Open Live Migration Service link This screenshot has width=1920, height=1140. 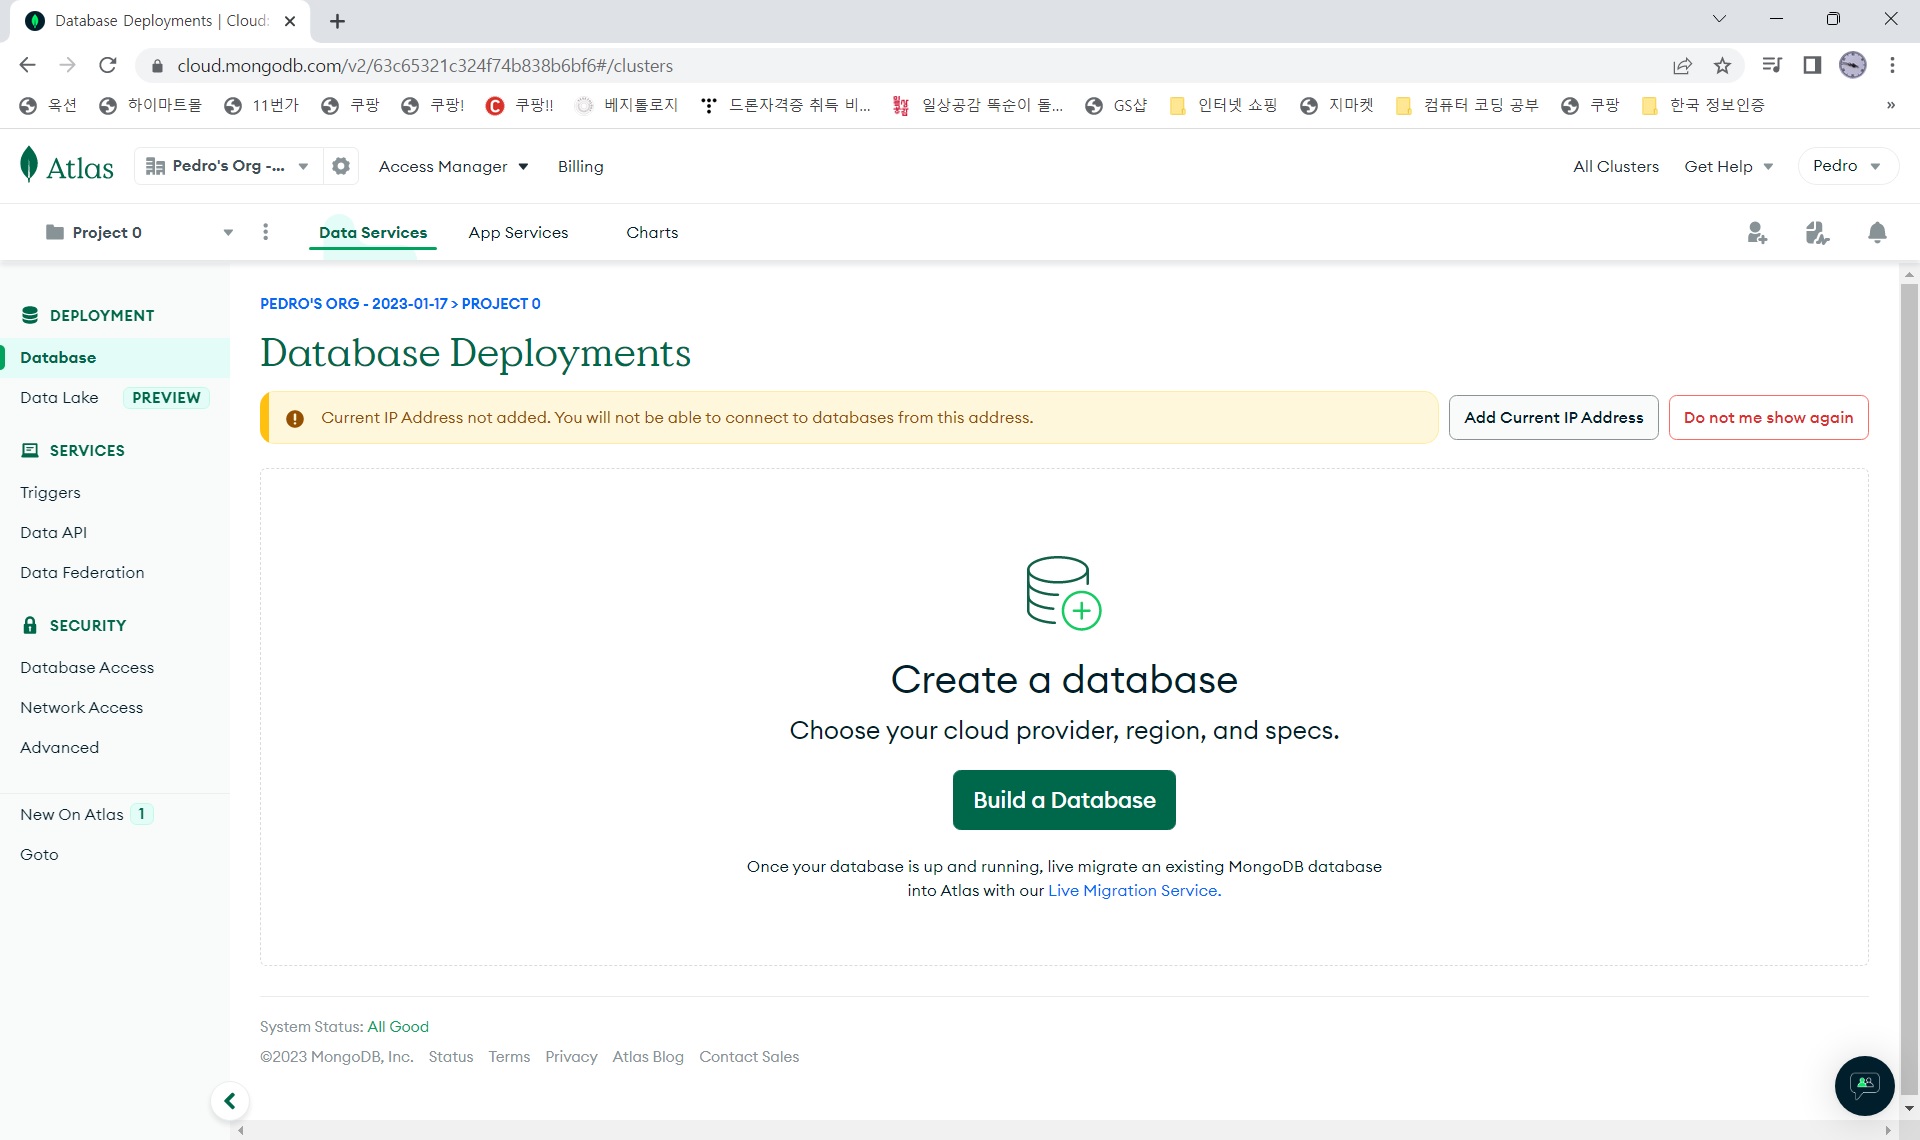pos(1134,890)
